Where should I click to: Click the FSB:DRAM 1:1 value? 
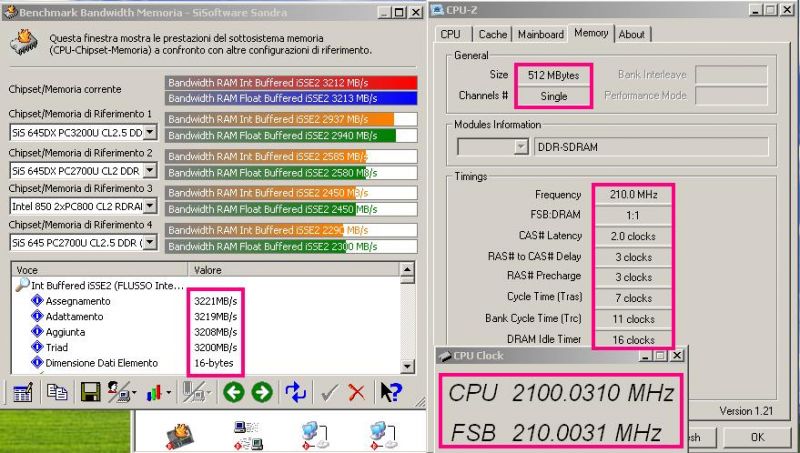(x=633, y=215)
